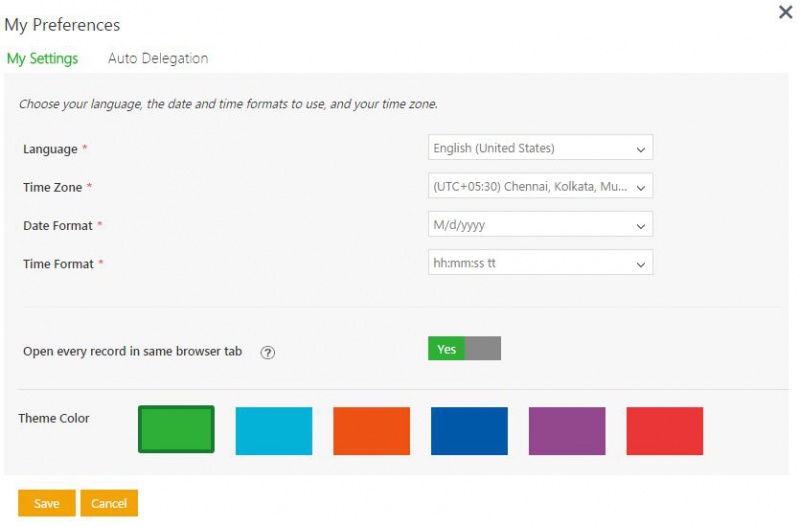Select the green theme color
800x527 pixels.
point(176,430)
